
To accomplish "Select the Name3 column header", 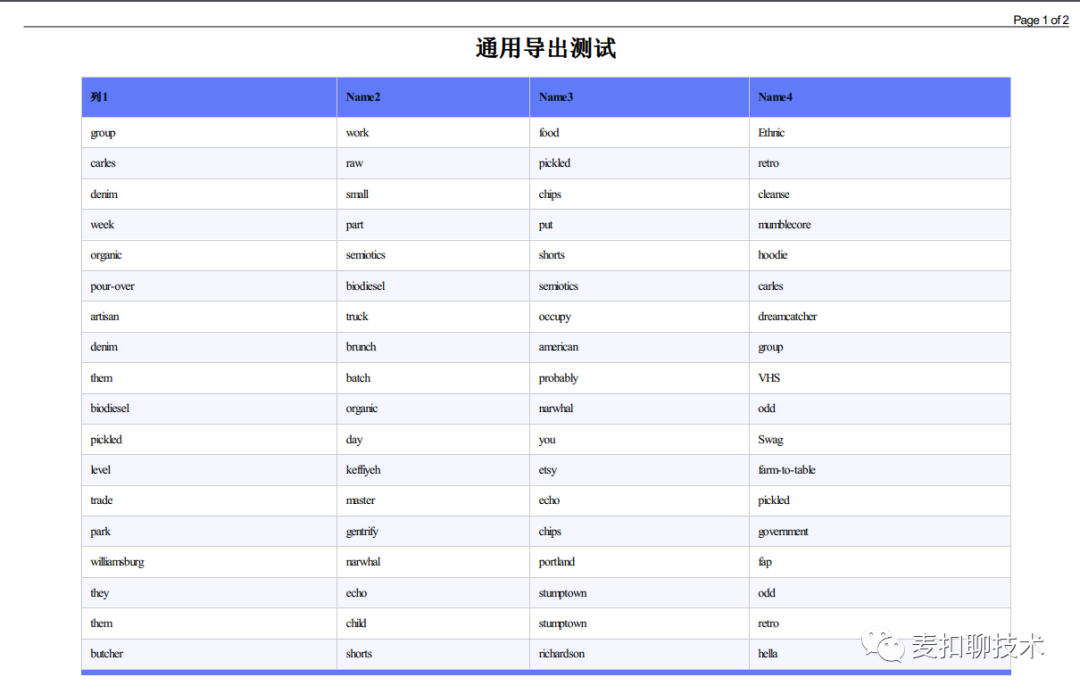I will 556,97.
